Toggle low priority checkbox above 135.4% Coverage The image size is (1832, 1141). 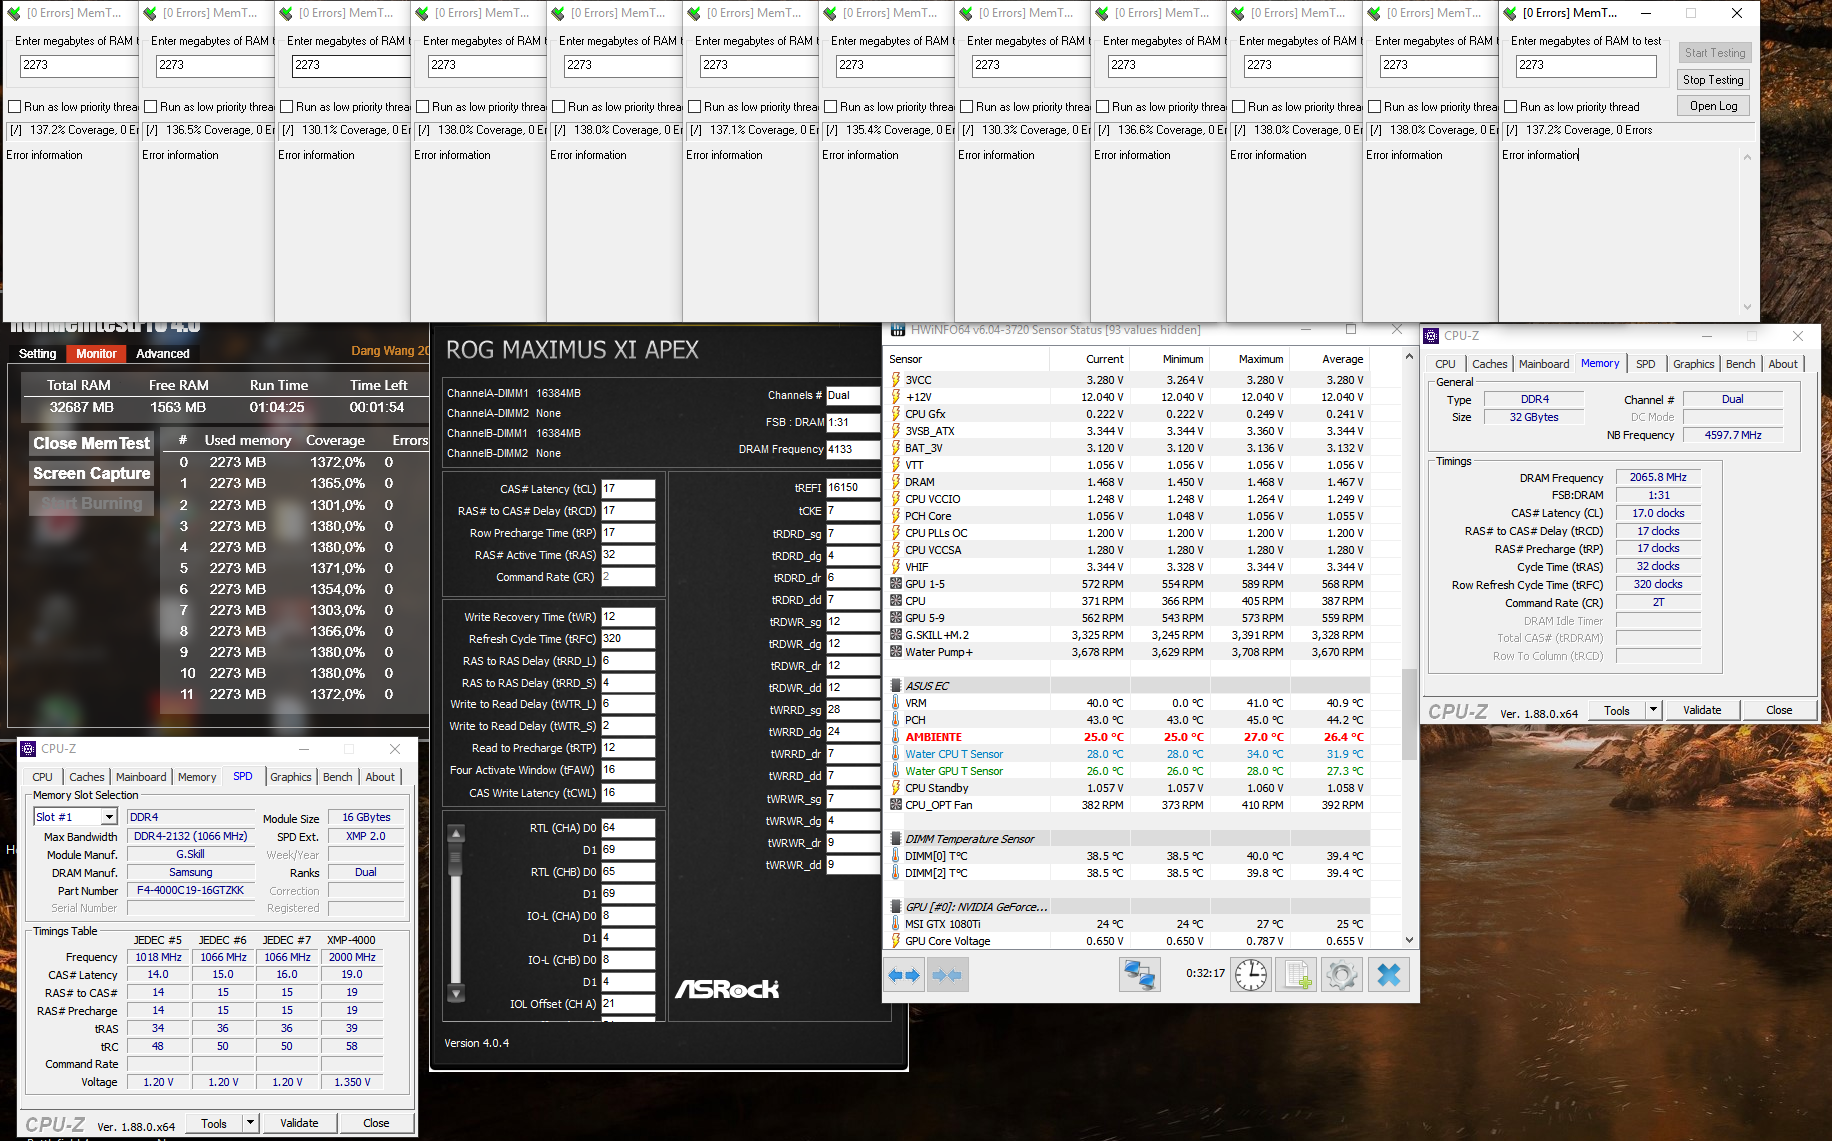click(830, 107)
